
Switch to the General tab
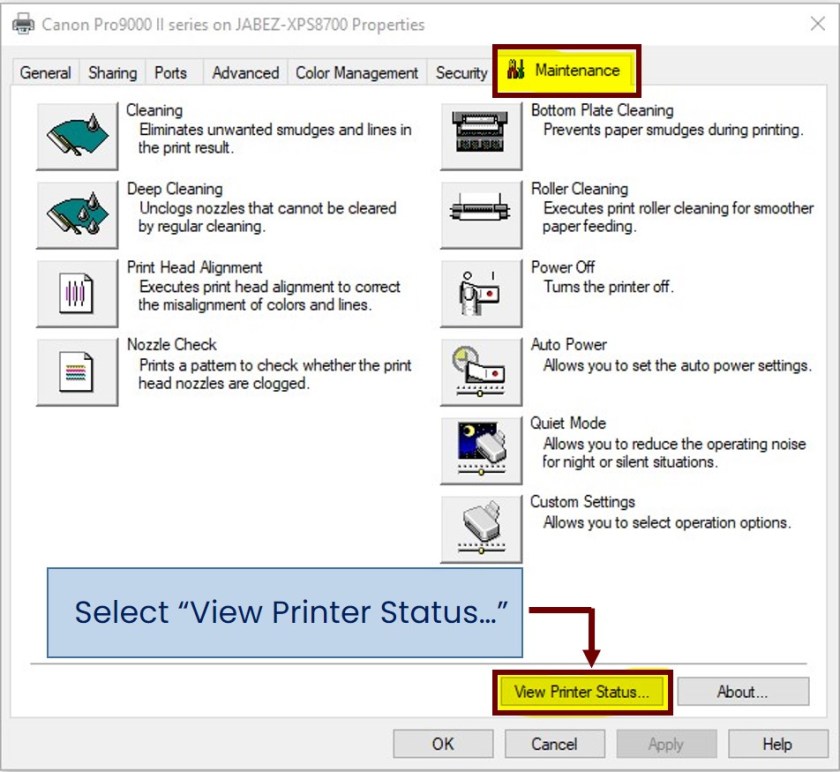(44, 72)
